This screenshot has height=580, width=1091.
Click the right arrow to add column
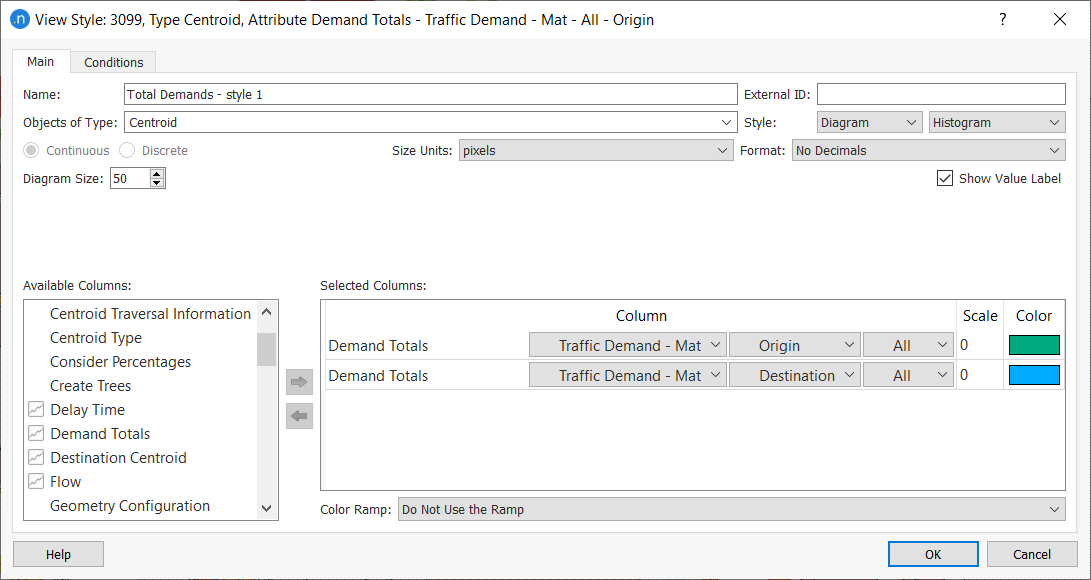point(299,382)
